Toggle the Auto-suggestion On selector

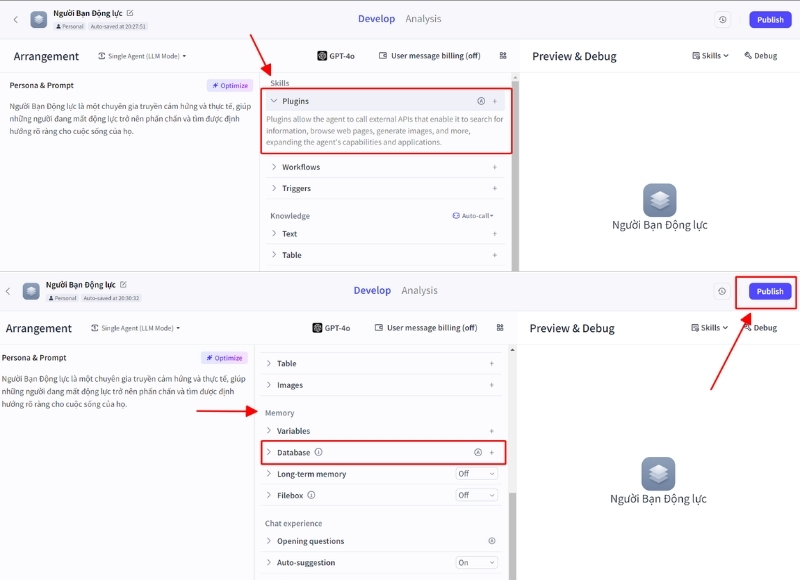(x=476, y=563)
